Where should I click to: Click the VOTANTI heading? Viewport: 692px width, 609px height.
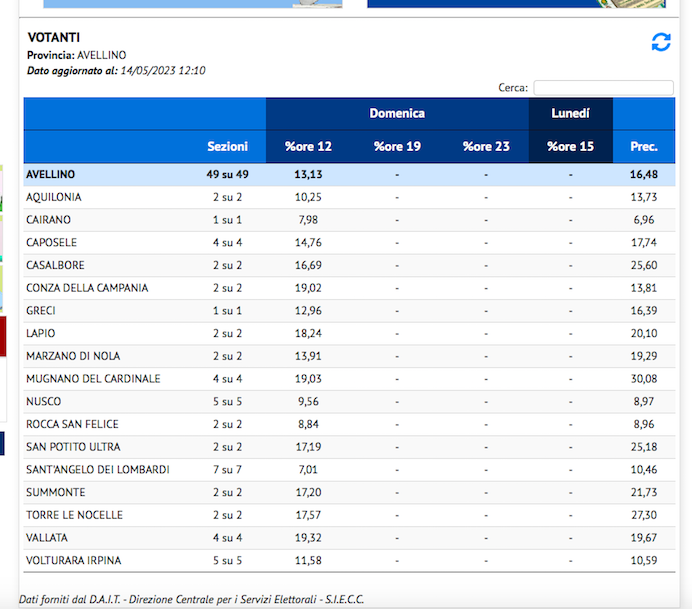click(x=53, y=38)
